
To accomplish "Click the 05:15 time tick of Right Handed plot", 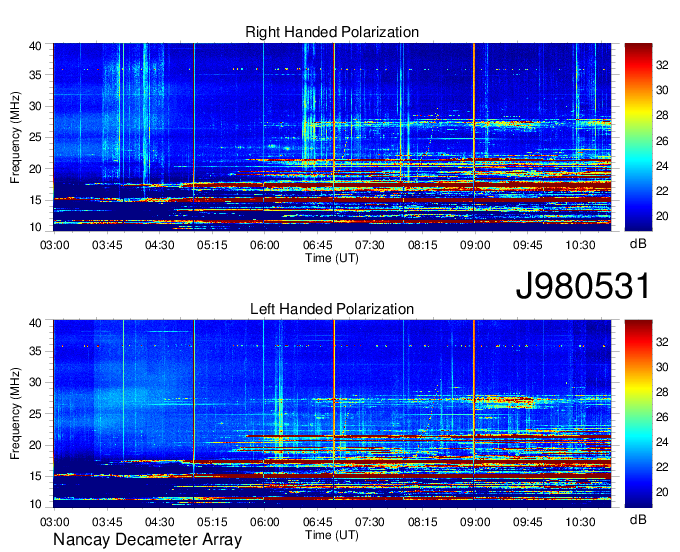I will 212,245.
